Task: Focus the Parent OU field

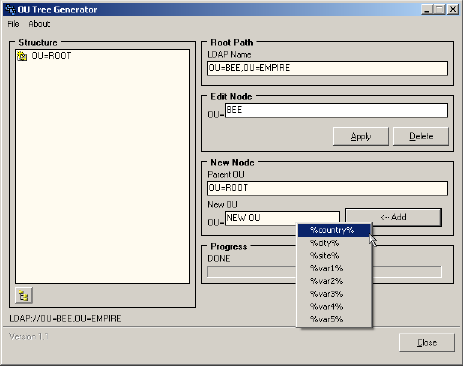Action: pos(327,188)
